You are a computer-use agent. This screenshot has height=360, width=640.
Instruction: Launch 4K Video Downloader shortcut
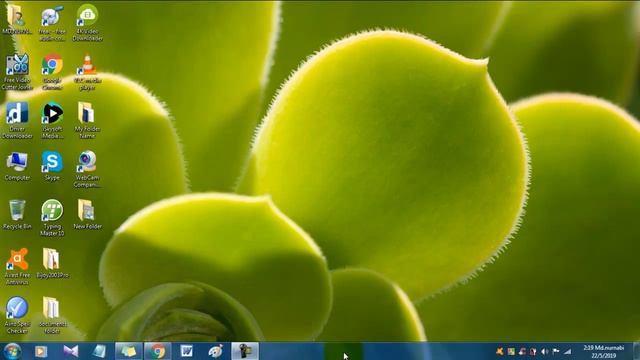coord(87,23)
